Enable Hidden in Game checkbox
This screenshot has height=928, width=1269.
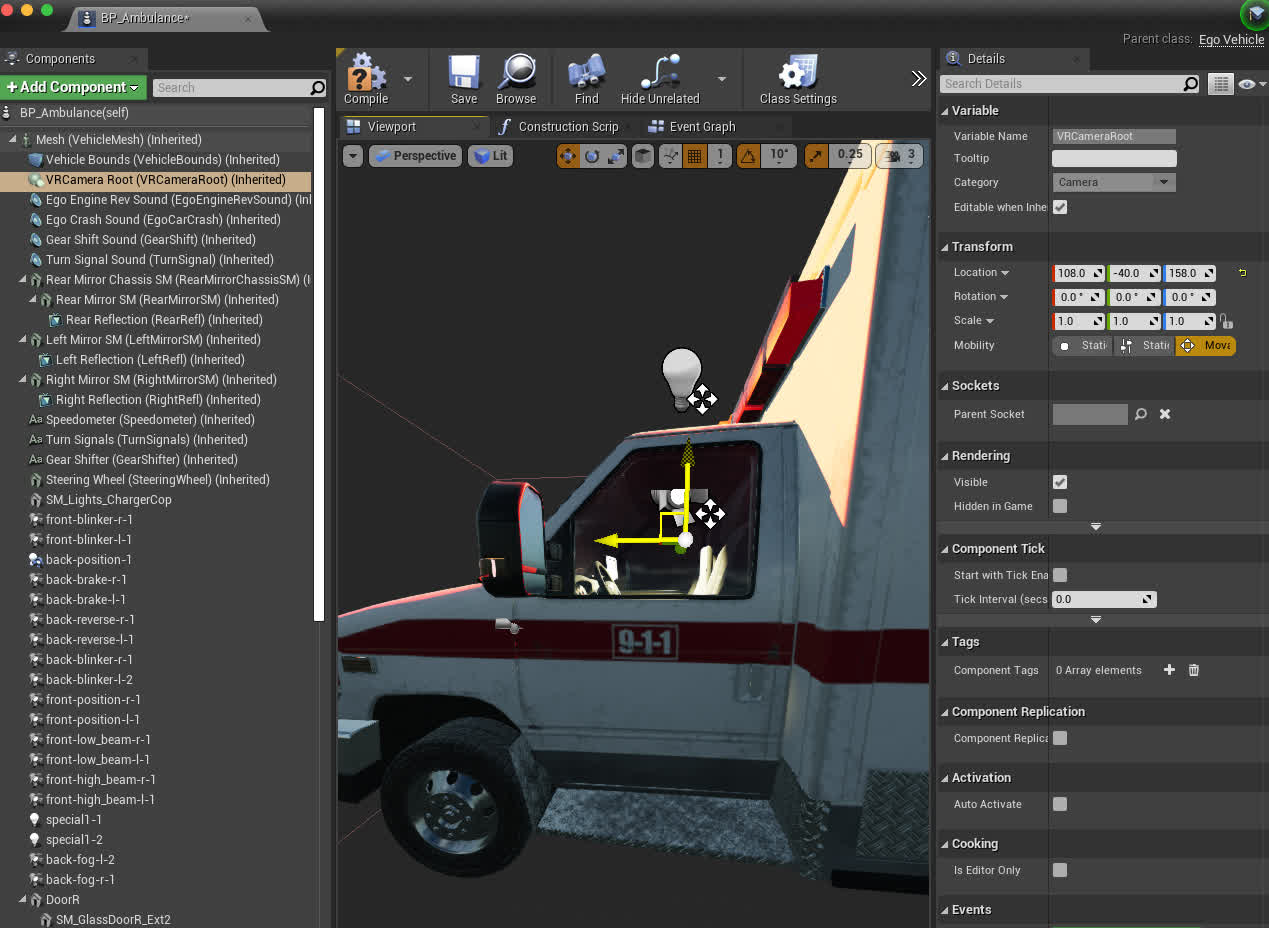[1060, 506]
